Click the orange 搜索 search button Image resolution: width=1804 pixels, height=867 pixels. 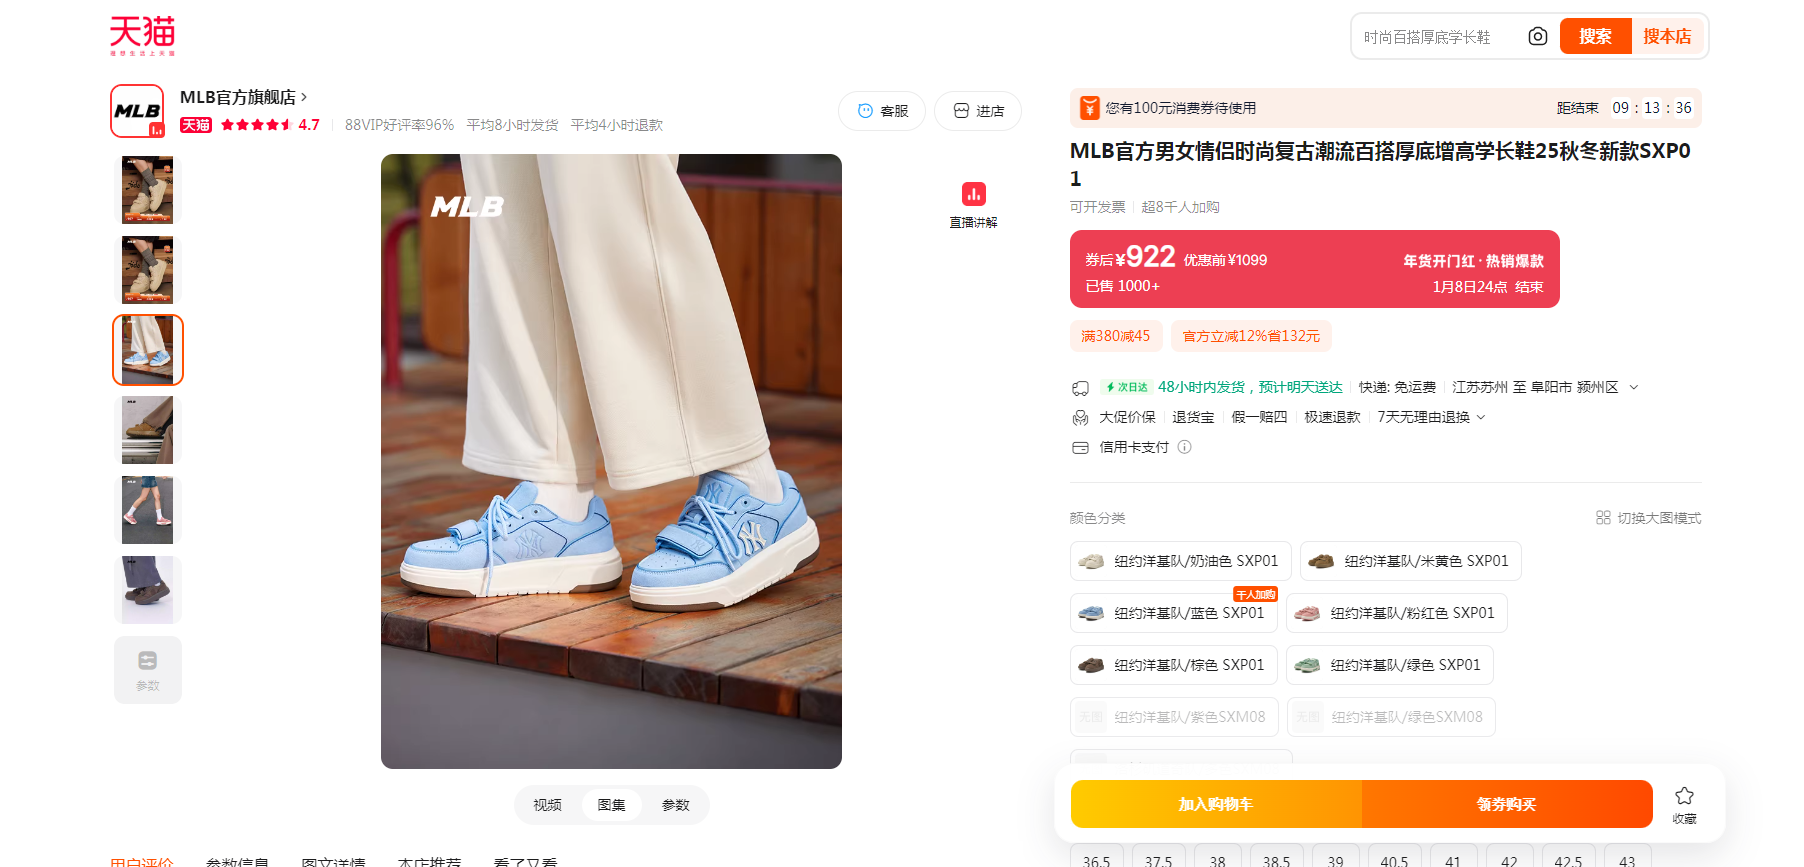pyautogui.click(x=1595, y=37)
